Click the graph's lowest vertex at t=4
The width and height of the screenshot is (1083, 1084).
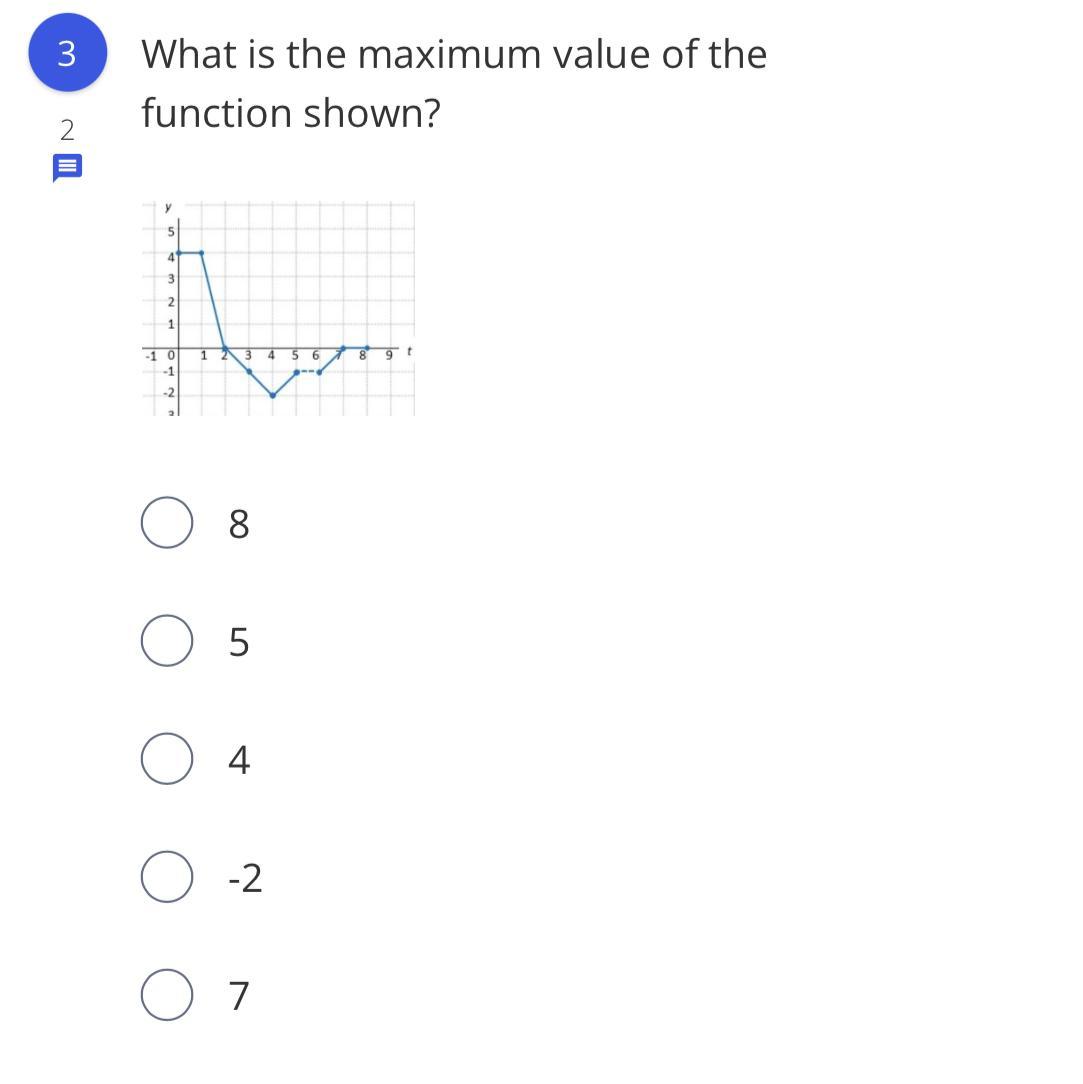coord(272,395)
